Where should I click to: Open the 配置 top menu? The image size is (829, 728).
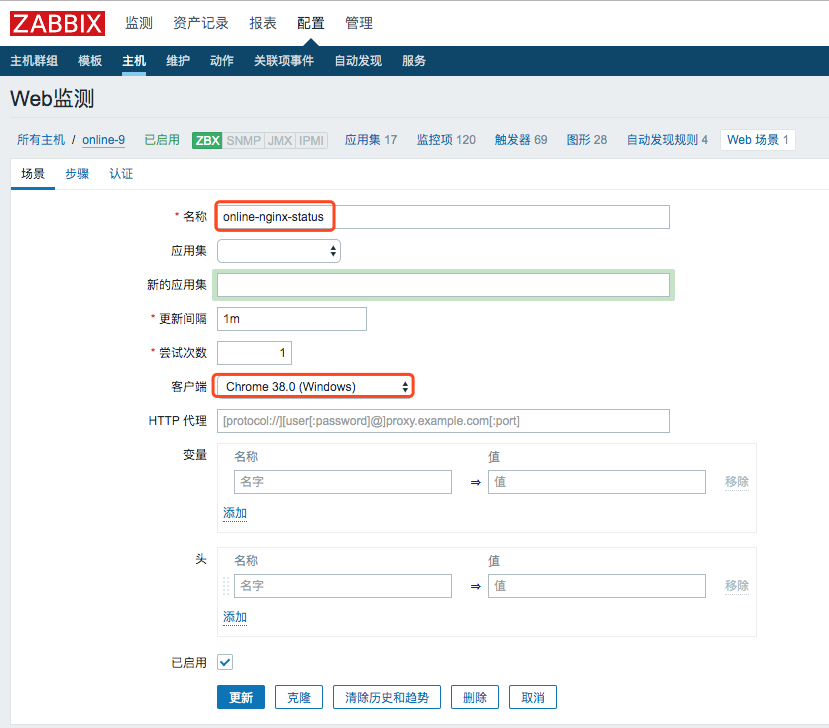(310, 23)
